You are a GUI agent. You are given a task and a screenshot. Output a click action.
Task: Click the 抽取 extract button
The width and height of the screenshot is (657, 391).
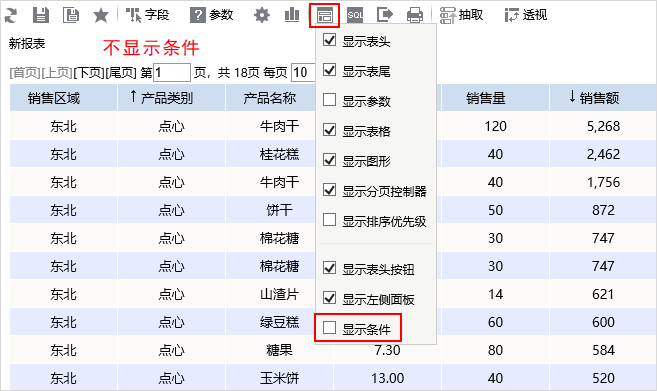click(461, 15)
